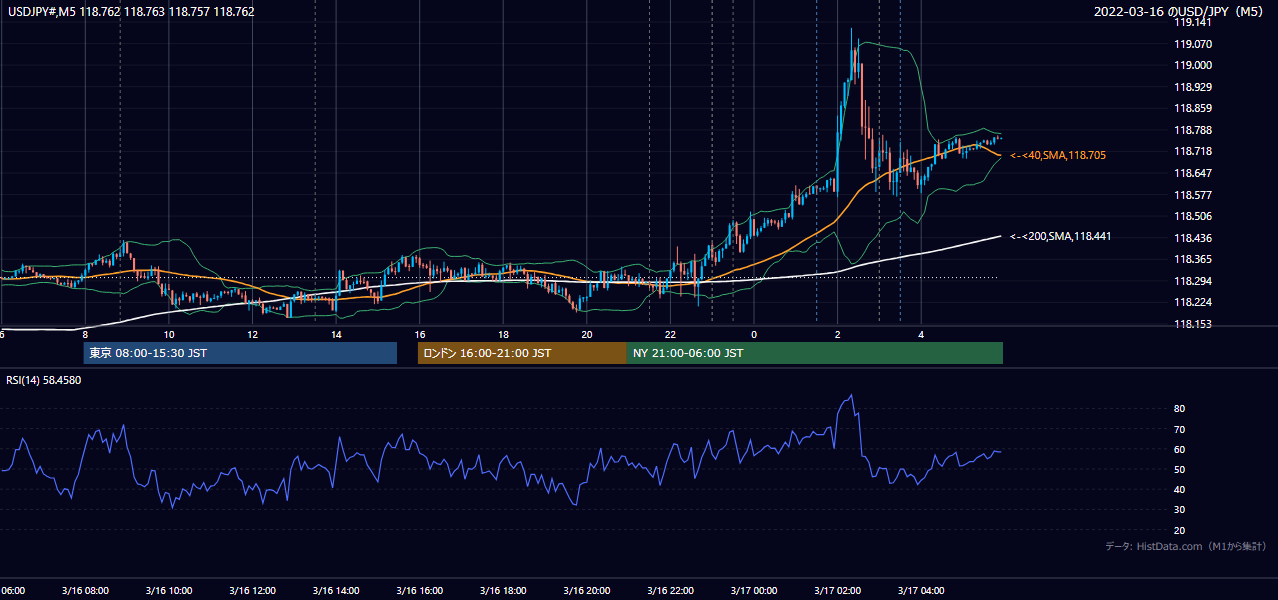The image size is (1278, 600).
Task: Click hour marker 14 under the price chart
Action: [x=336, y=335]
